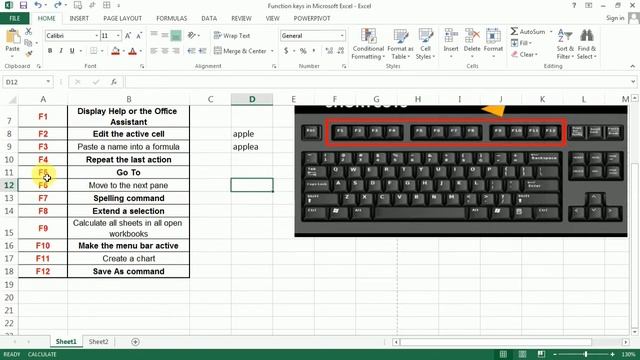The width and height of the screenshot is (640, 360).
Task: Open Cell Styles gallery
Action: 425,44
